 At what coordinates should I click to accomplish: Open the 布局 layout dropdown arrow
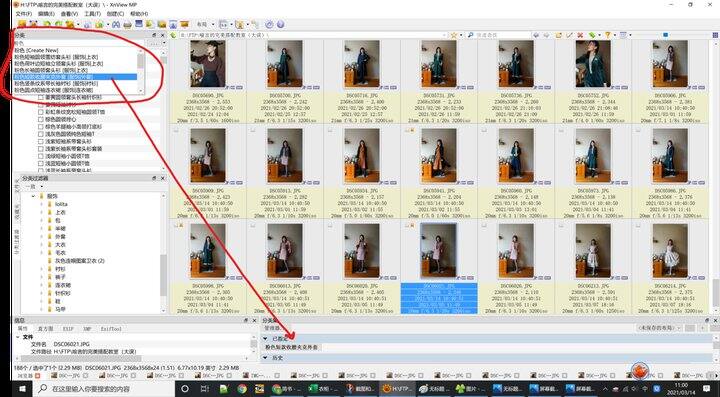tap(213, 24)
